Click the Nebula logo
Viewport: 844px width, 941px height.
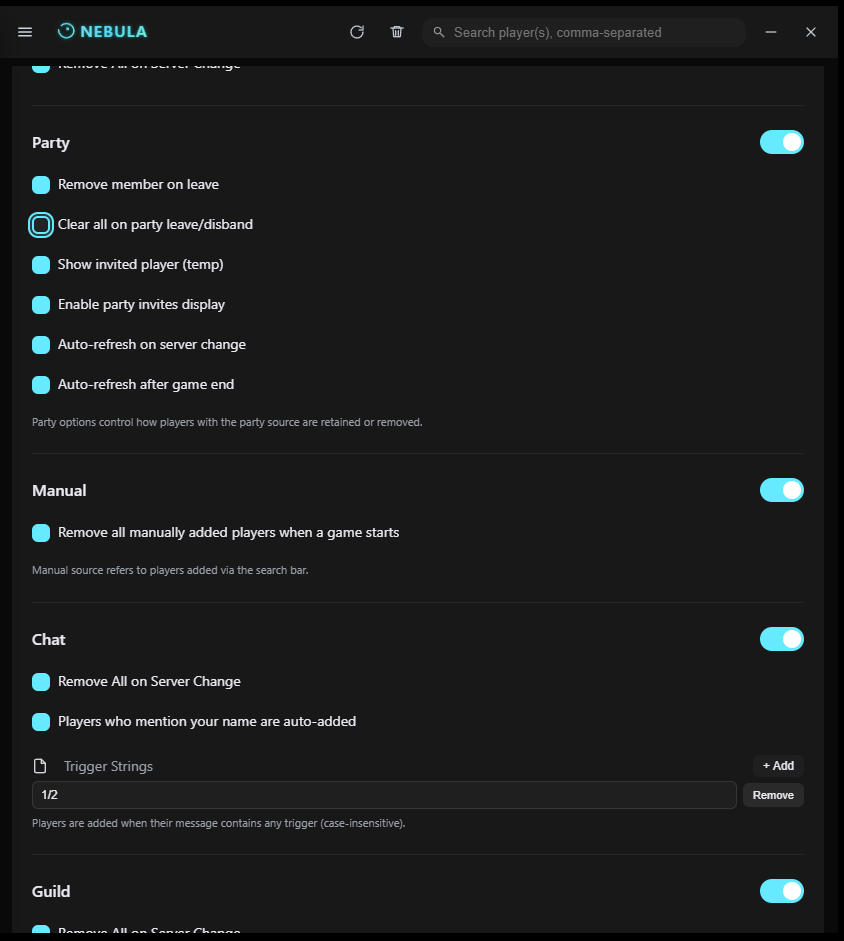tap(101, 31)
